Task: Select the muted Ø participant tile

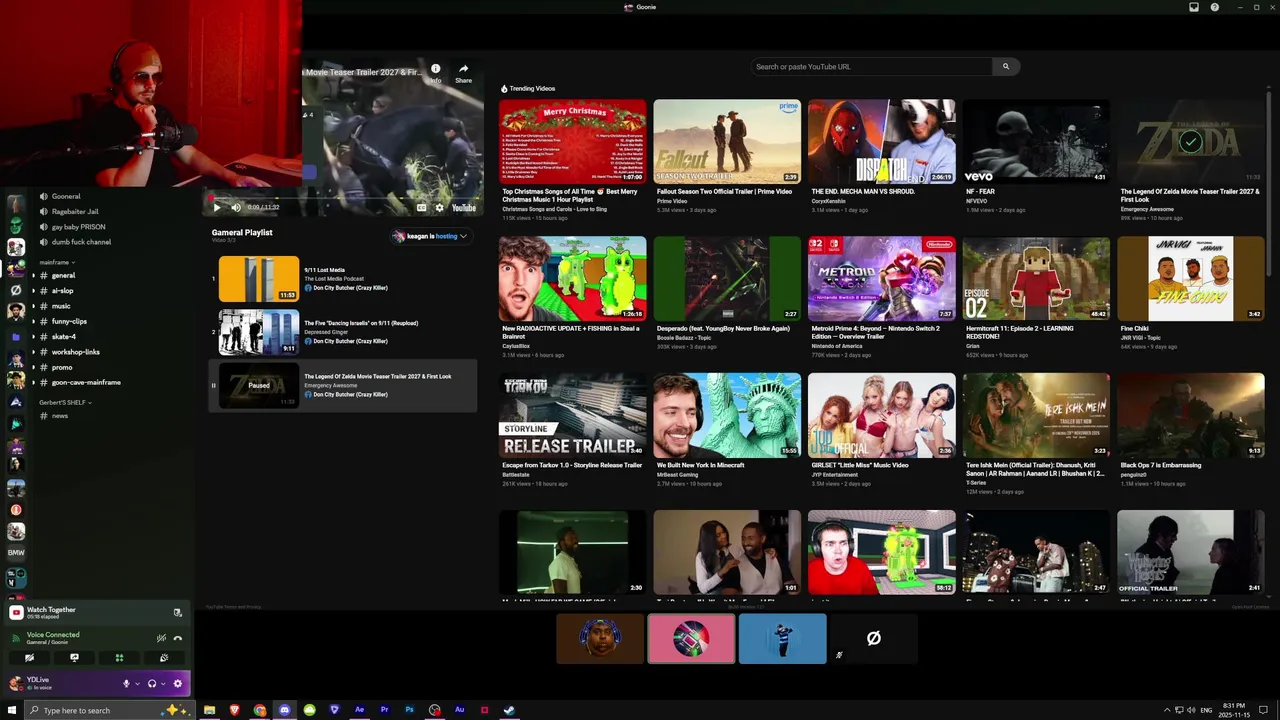Action: (873, 638)
